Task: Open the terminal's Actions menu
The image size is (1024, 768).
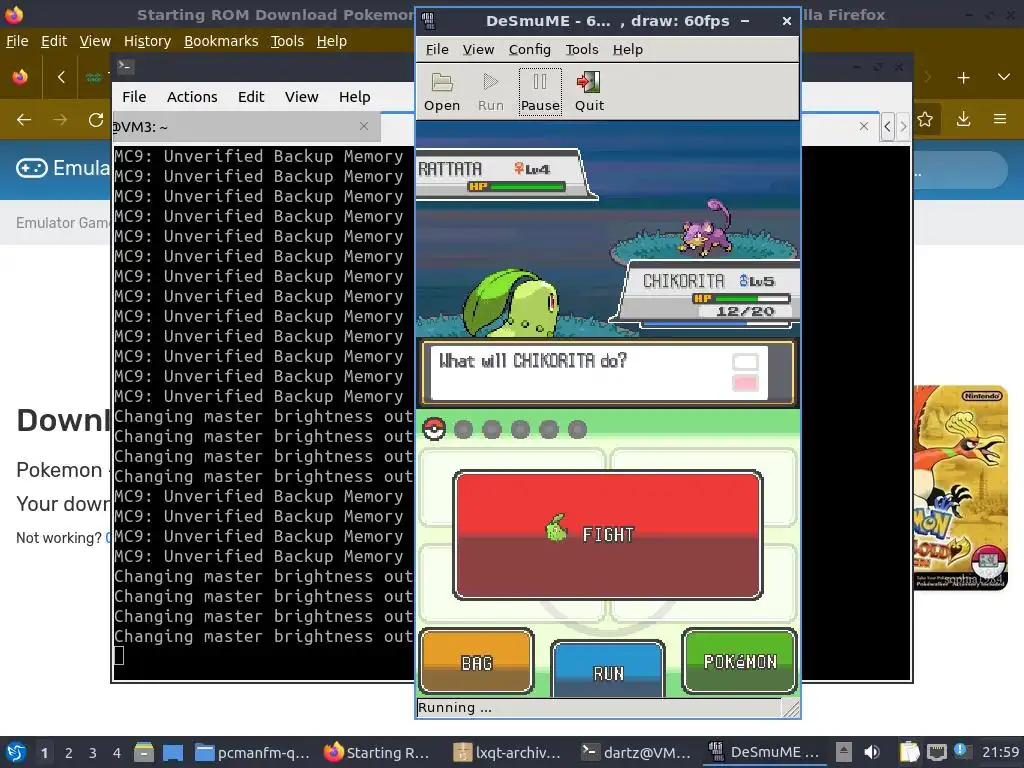Action: tap(192, 97)
